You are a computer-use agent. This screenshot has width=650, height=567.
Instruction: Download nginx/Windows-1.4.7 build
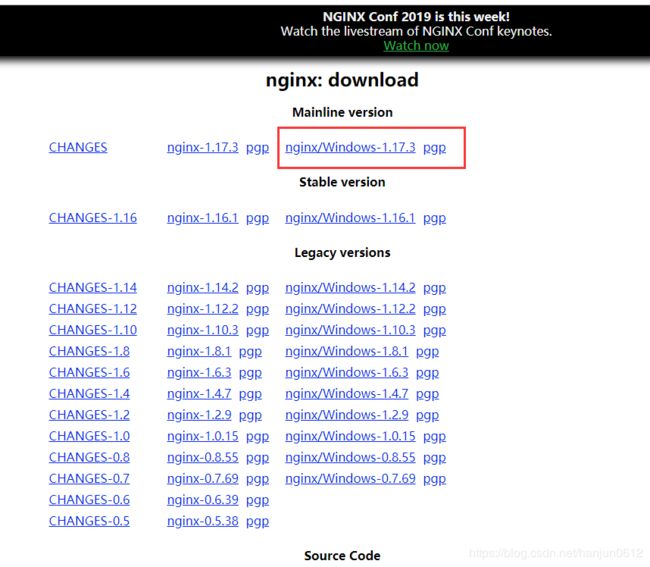coord(347,393)
